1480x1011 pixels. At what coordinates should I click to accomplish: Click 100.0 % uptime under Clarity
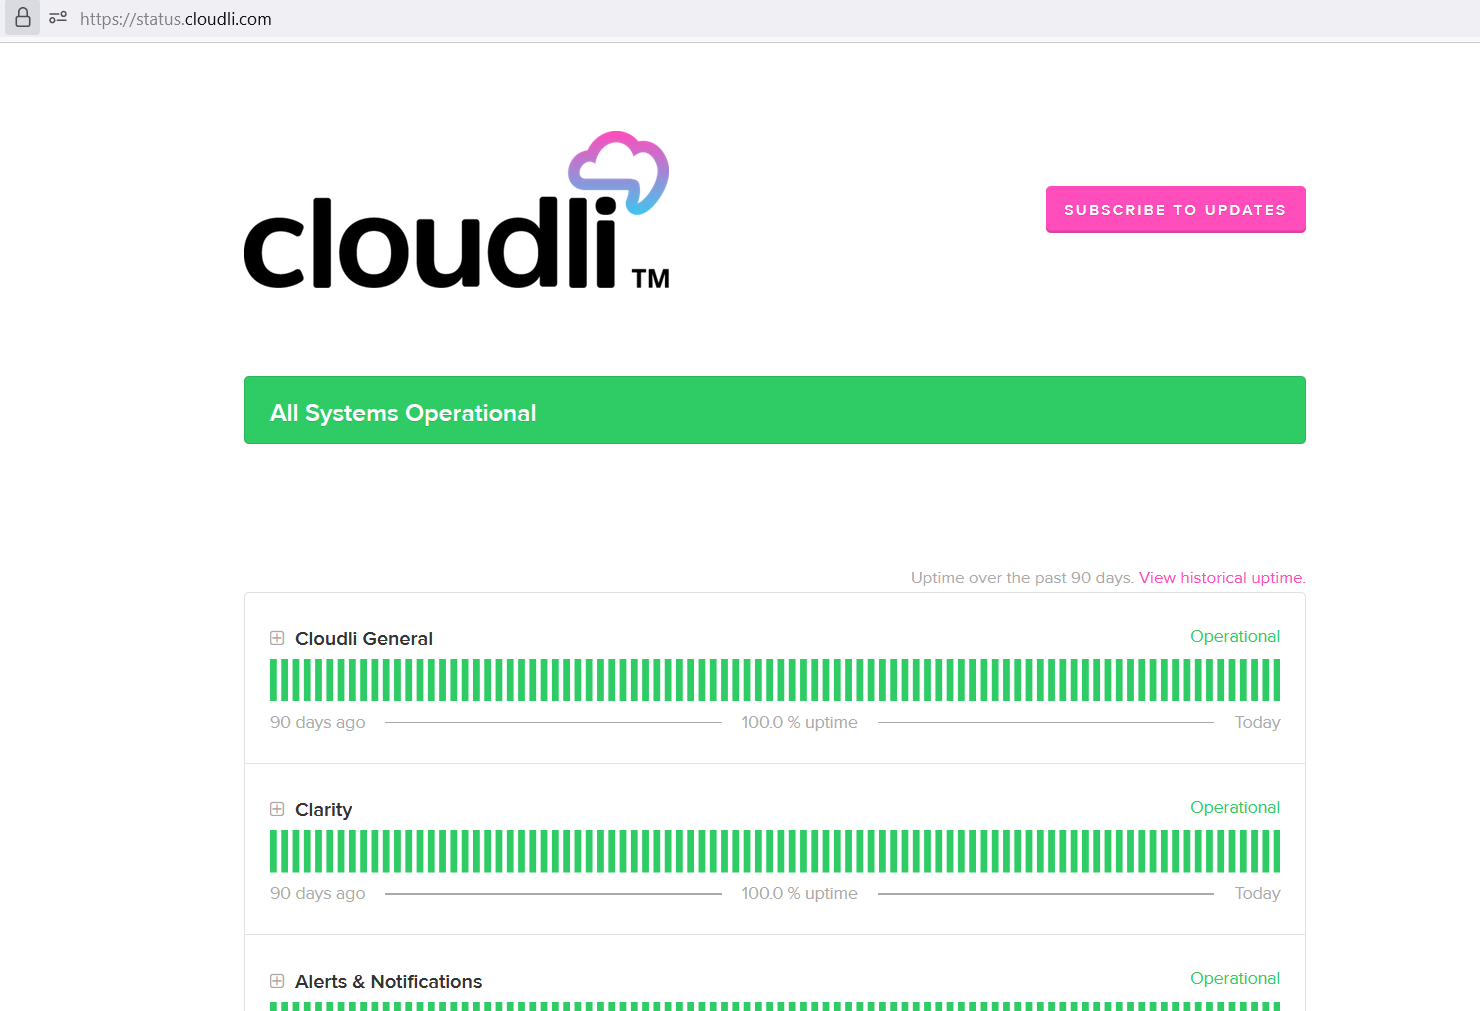(799, 893)
